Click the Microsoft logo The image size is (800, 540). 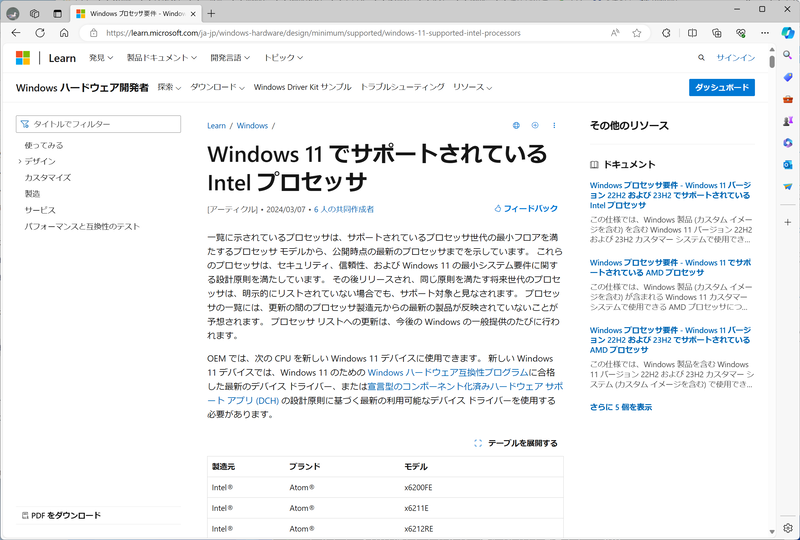(23, 58)
